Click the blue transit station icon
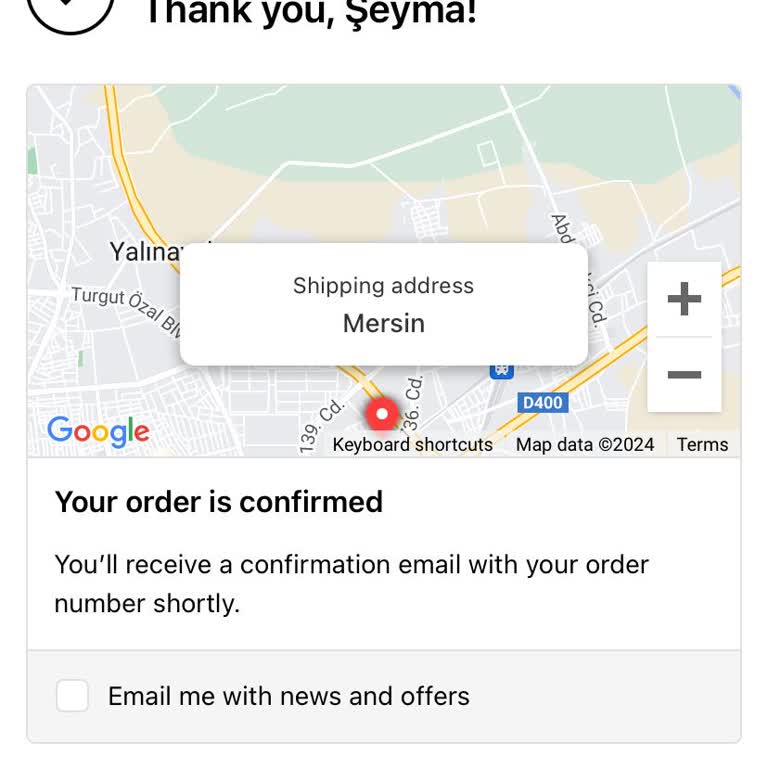Viewport: 768px width, 768px height. (x=501, y=370)
